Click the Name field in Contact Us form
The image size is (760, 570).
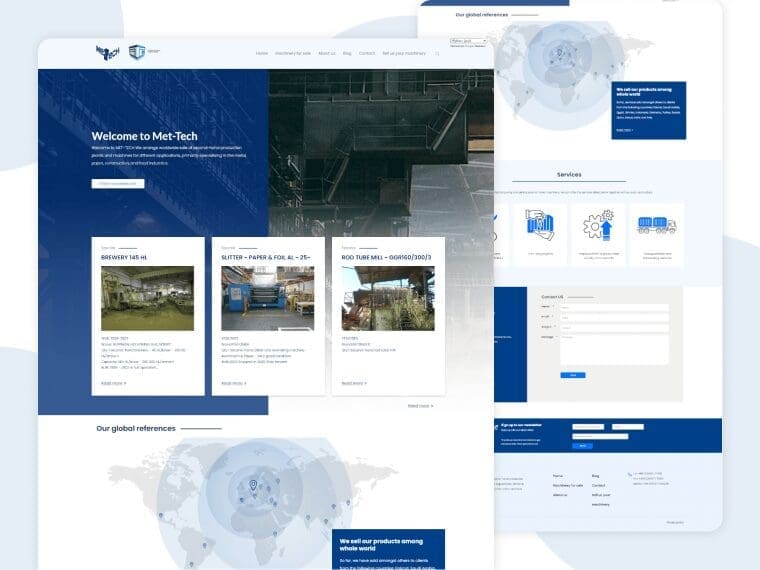pos(615,307)
